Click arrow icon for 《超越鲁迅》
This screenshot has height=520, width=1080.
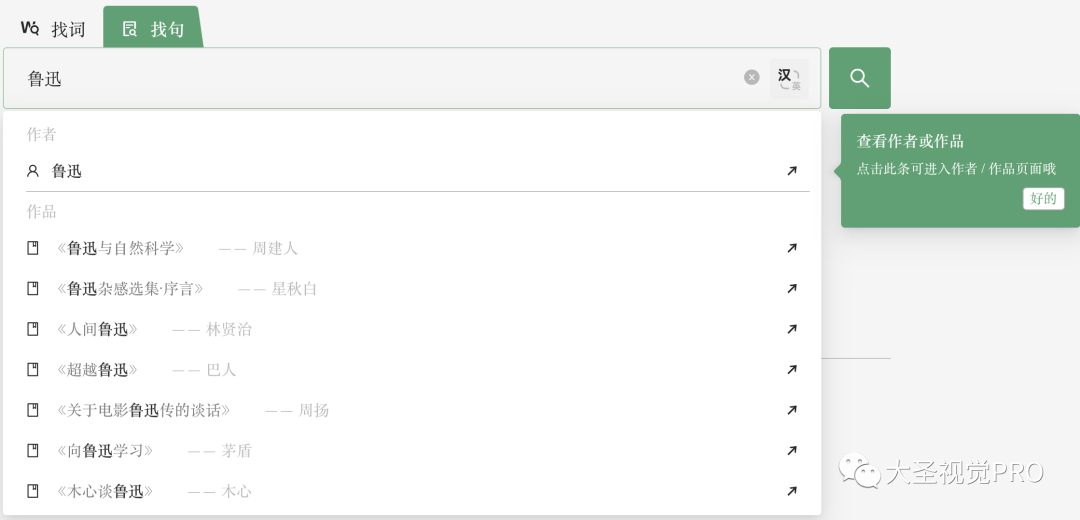click(x=792, y=370)
